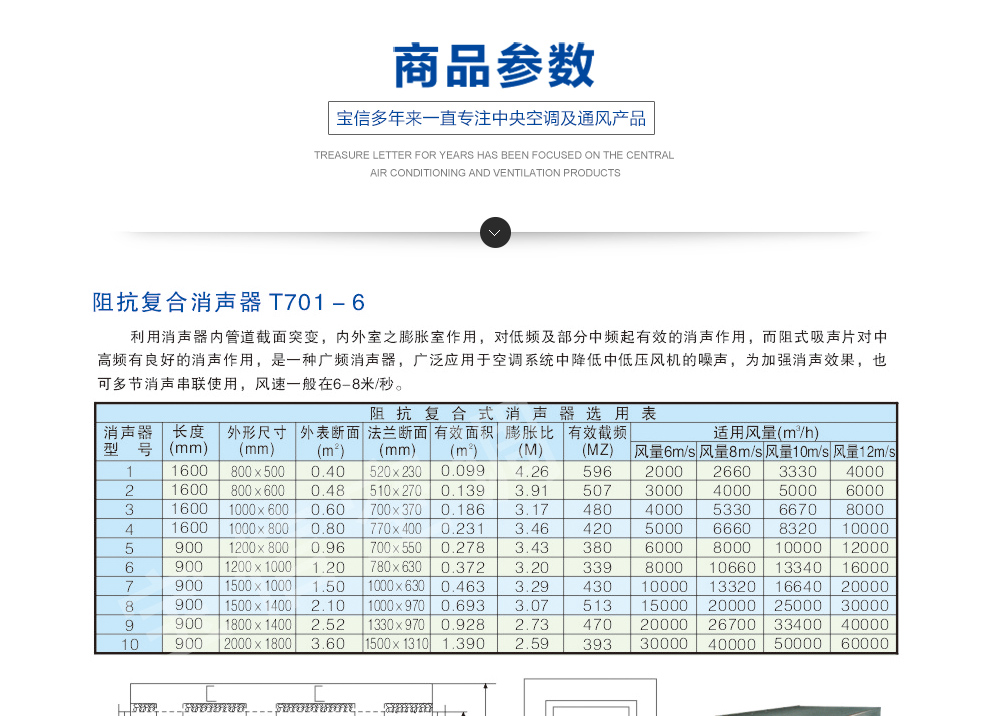Open the square front-view diagram
Viewport: 1000px width, 716px height.
(x=590, y=699)
